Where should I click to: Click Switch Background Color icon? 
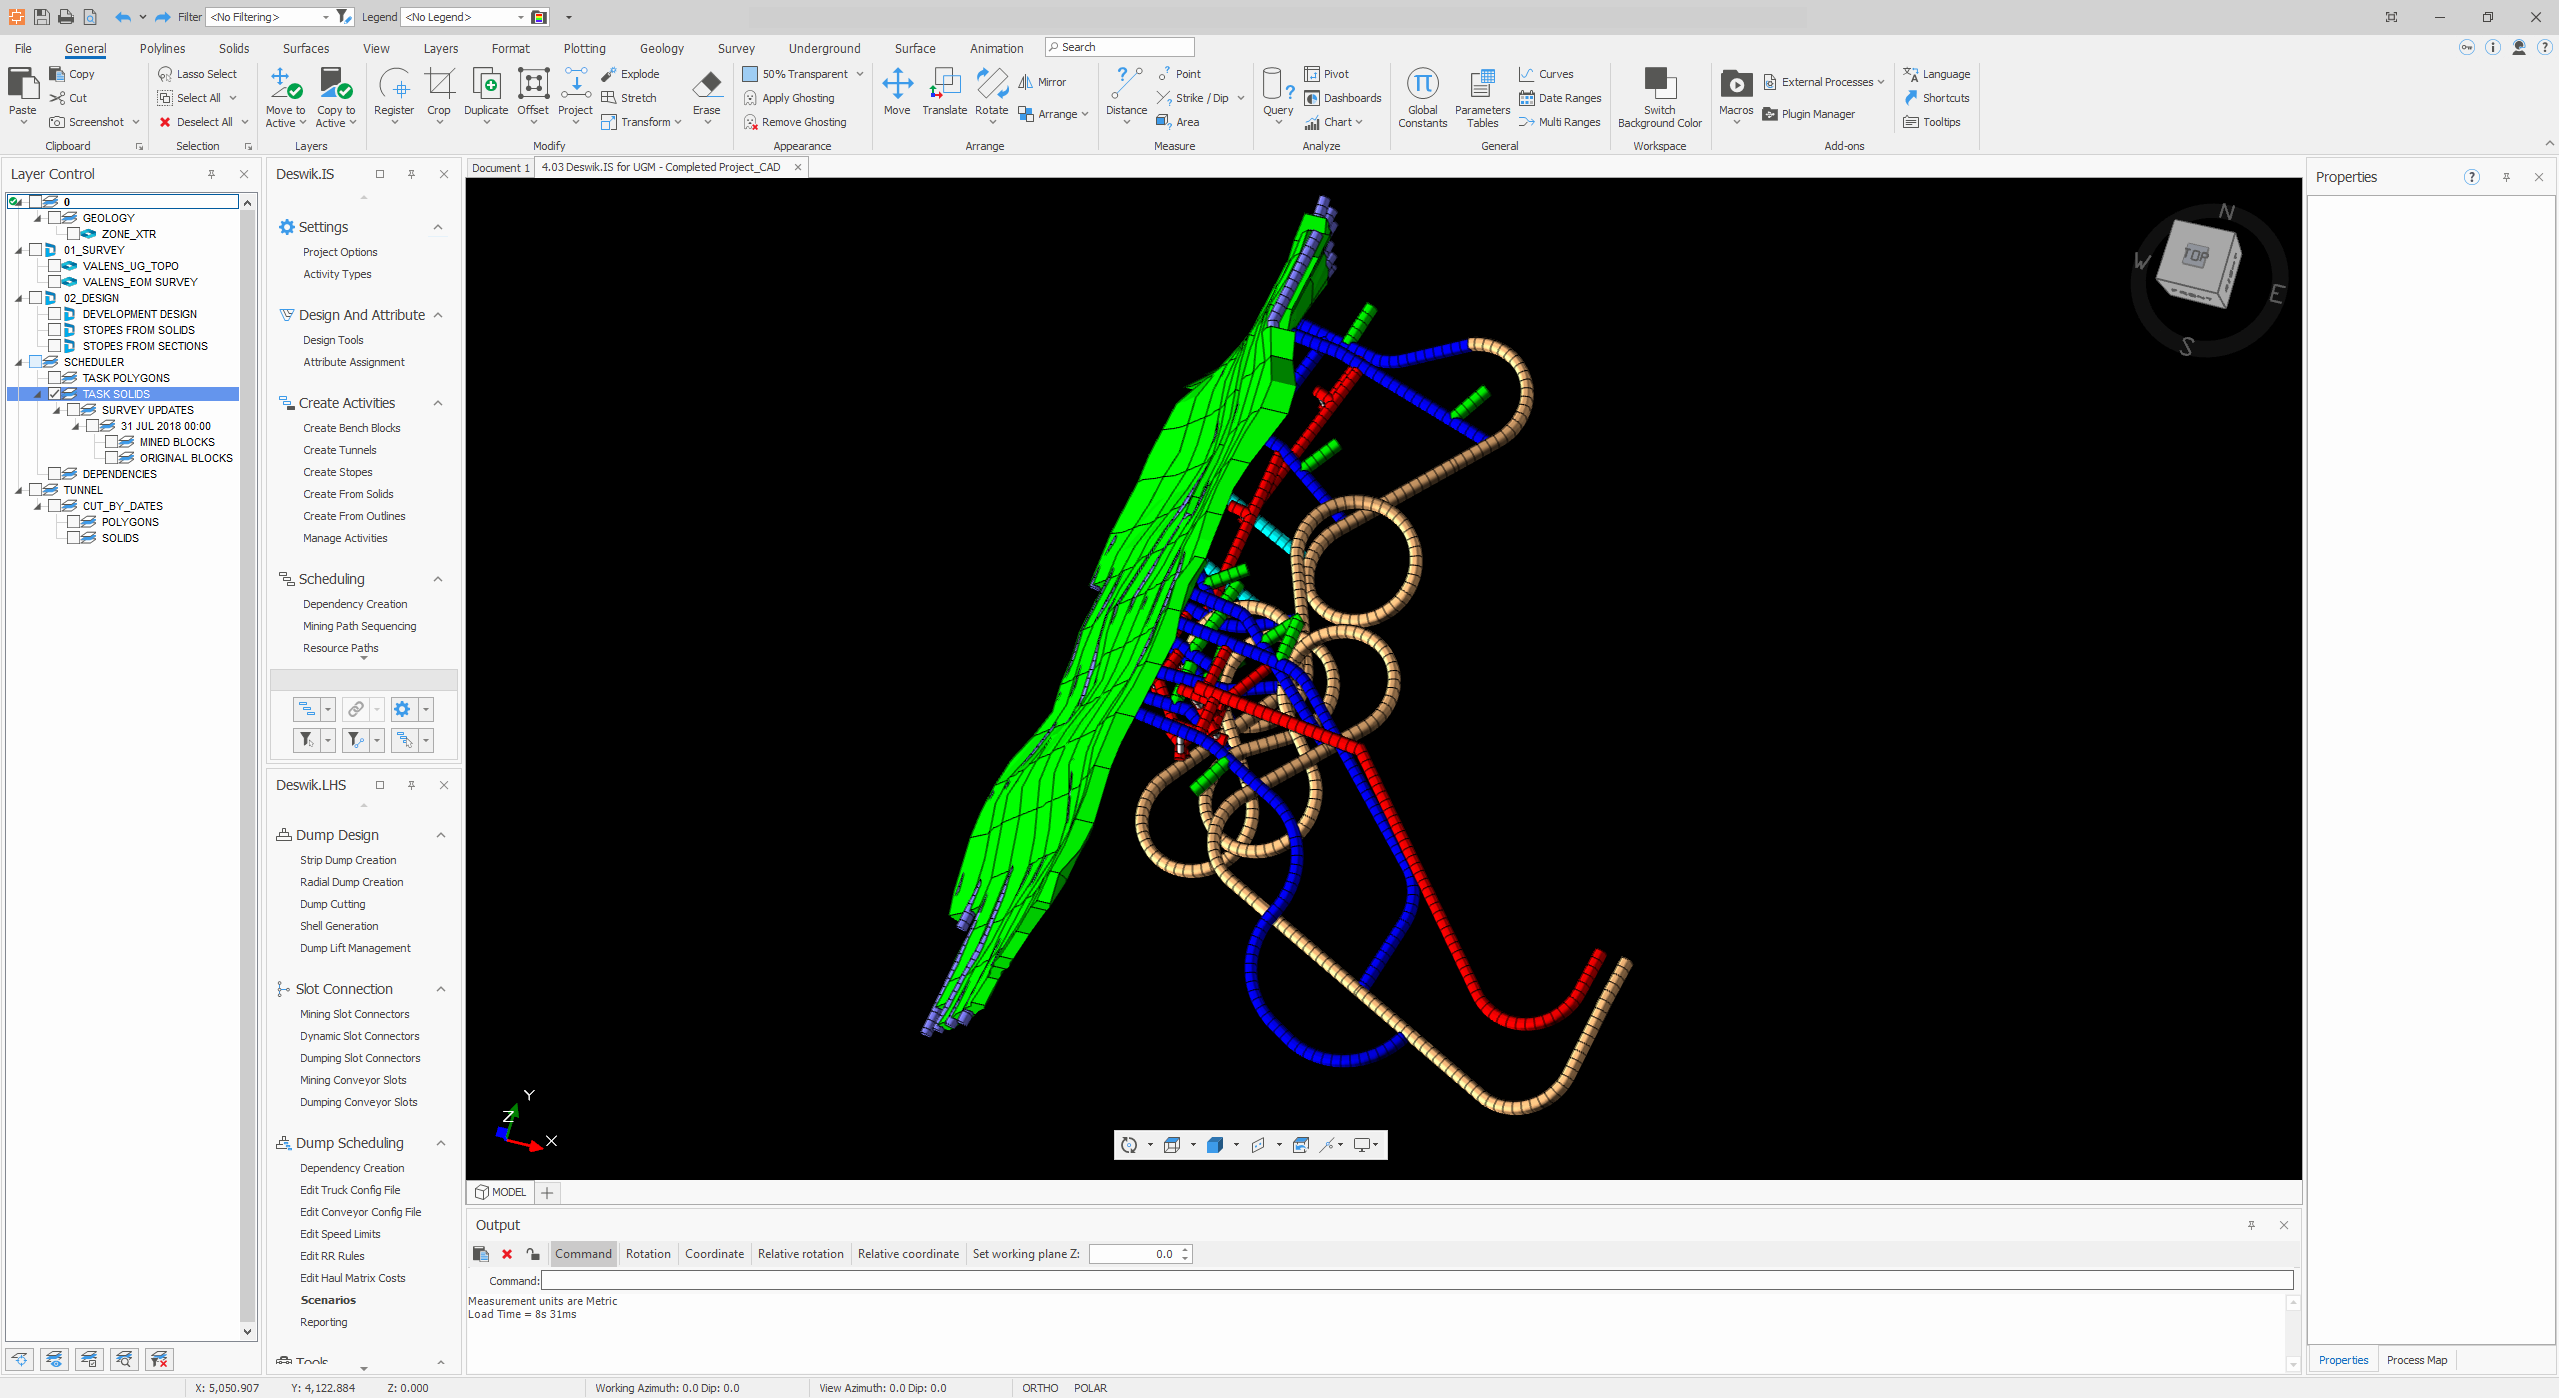(x=1659, y=84)
